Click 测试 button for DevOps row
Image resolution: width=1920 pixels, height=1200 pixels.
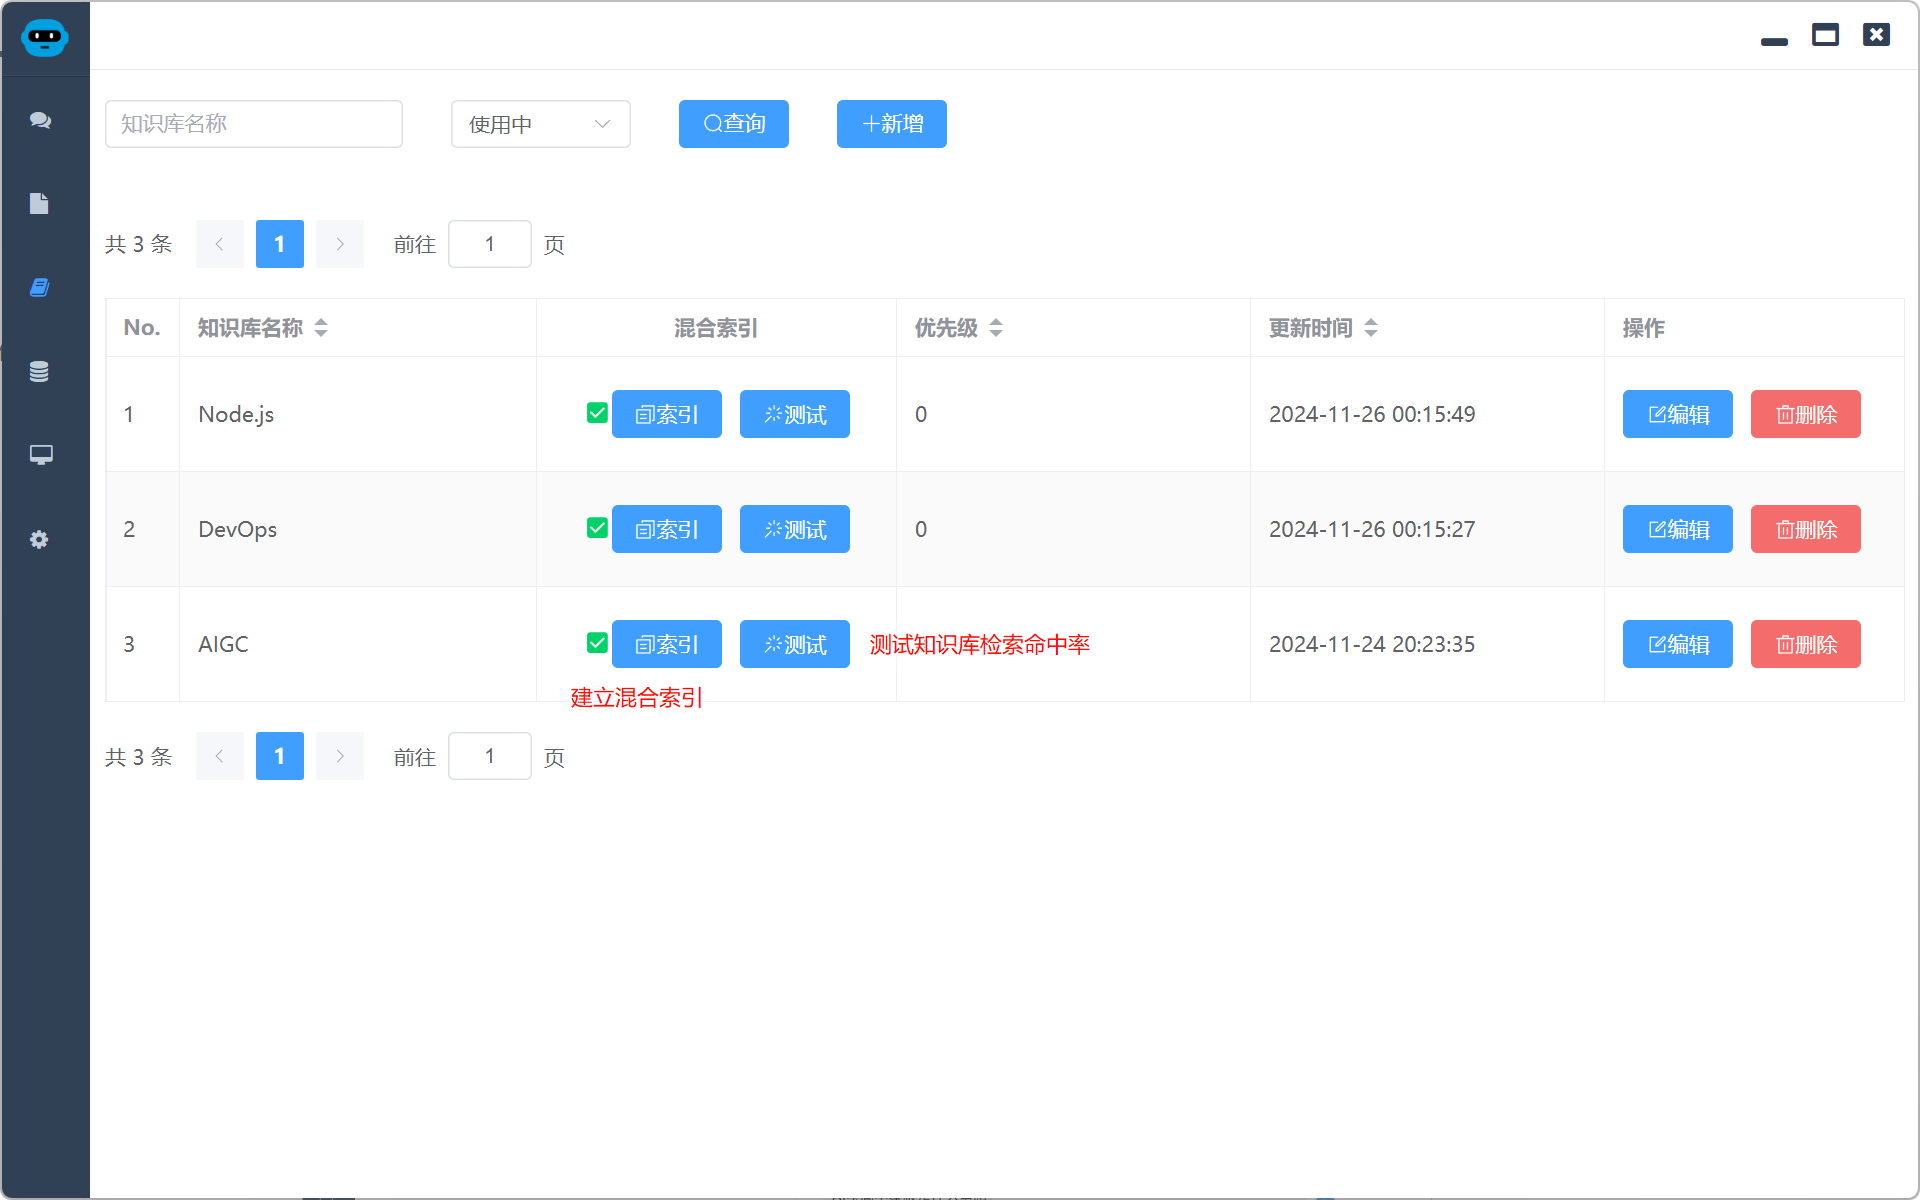[x=795, y=529]
